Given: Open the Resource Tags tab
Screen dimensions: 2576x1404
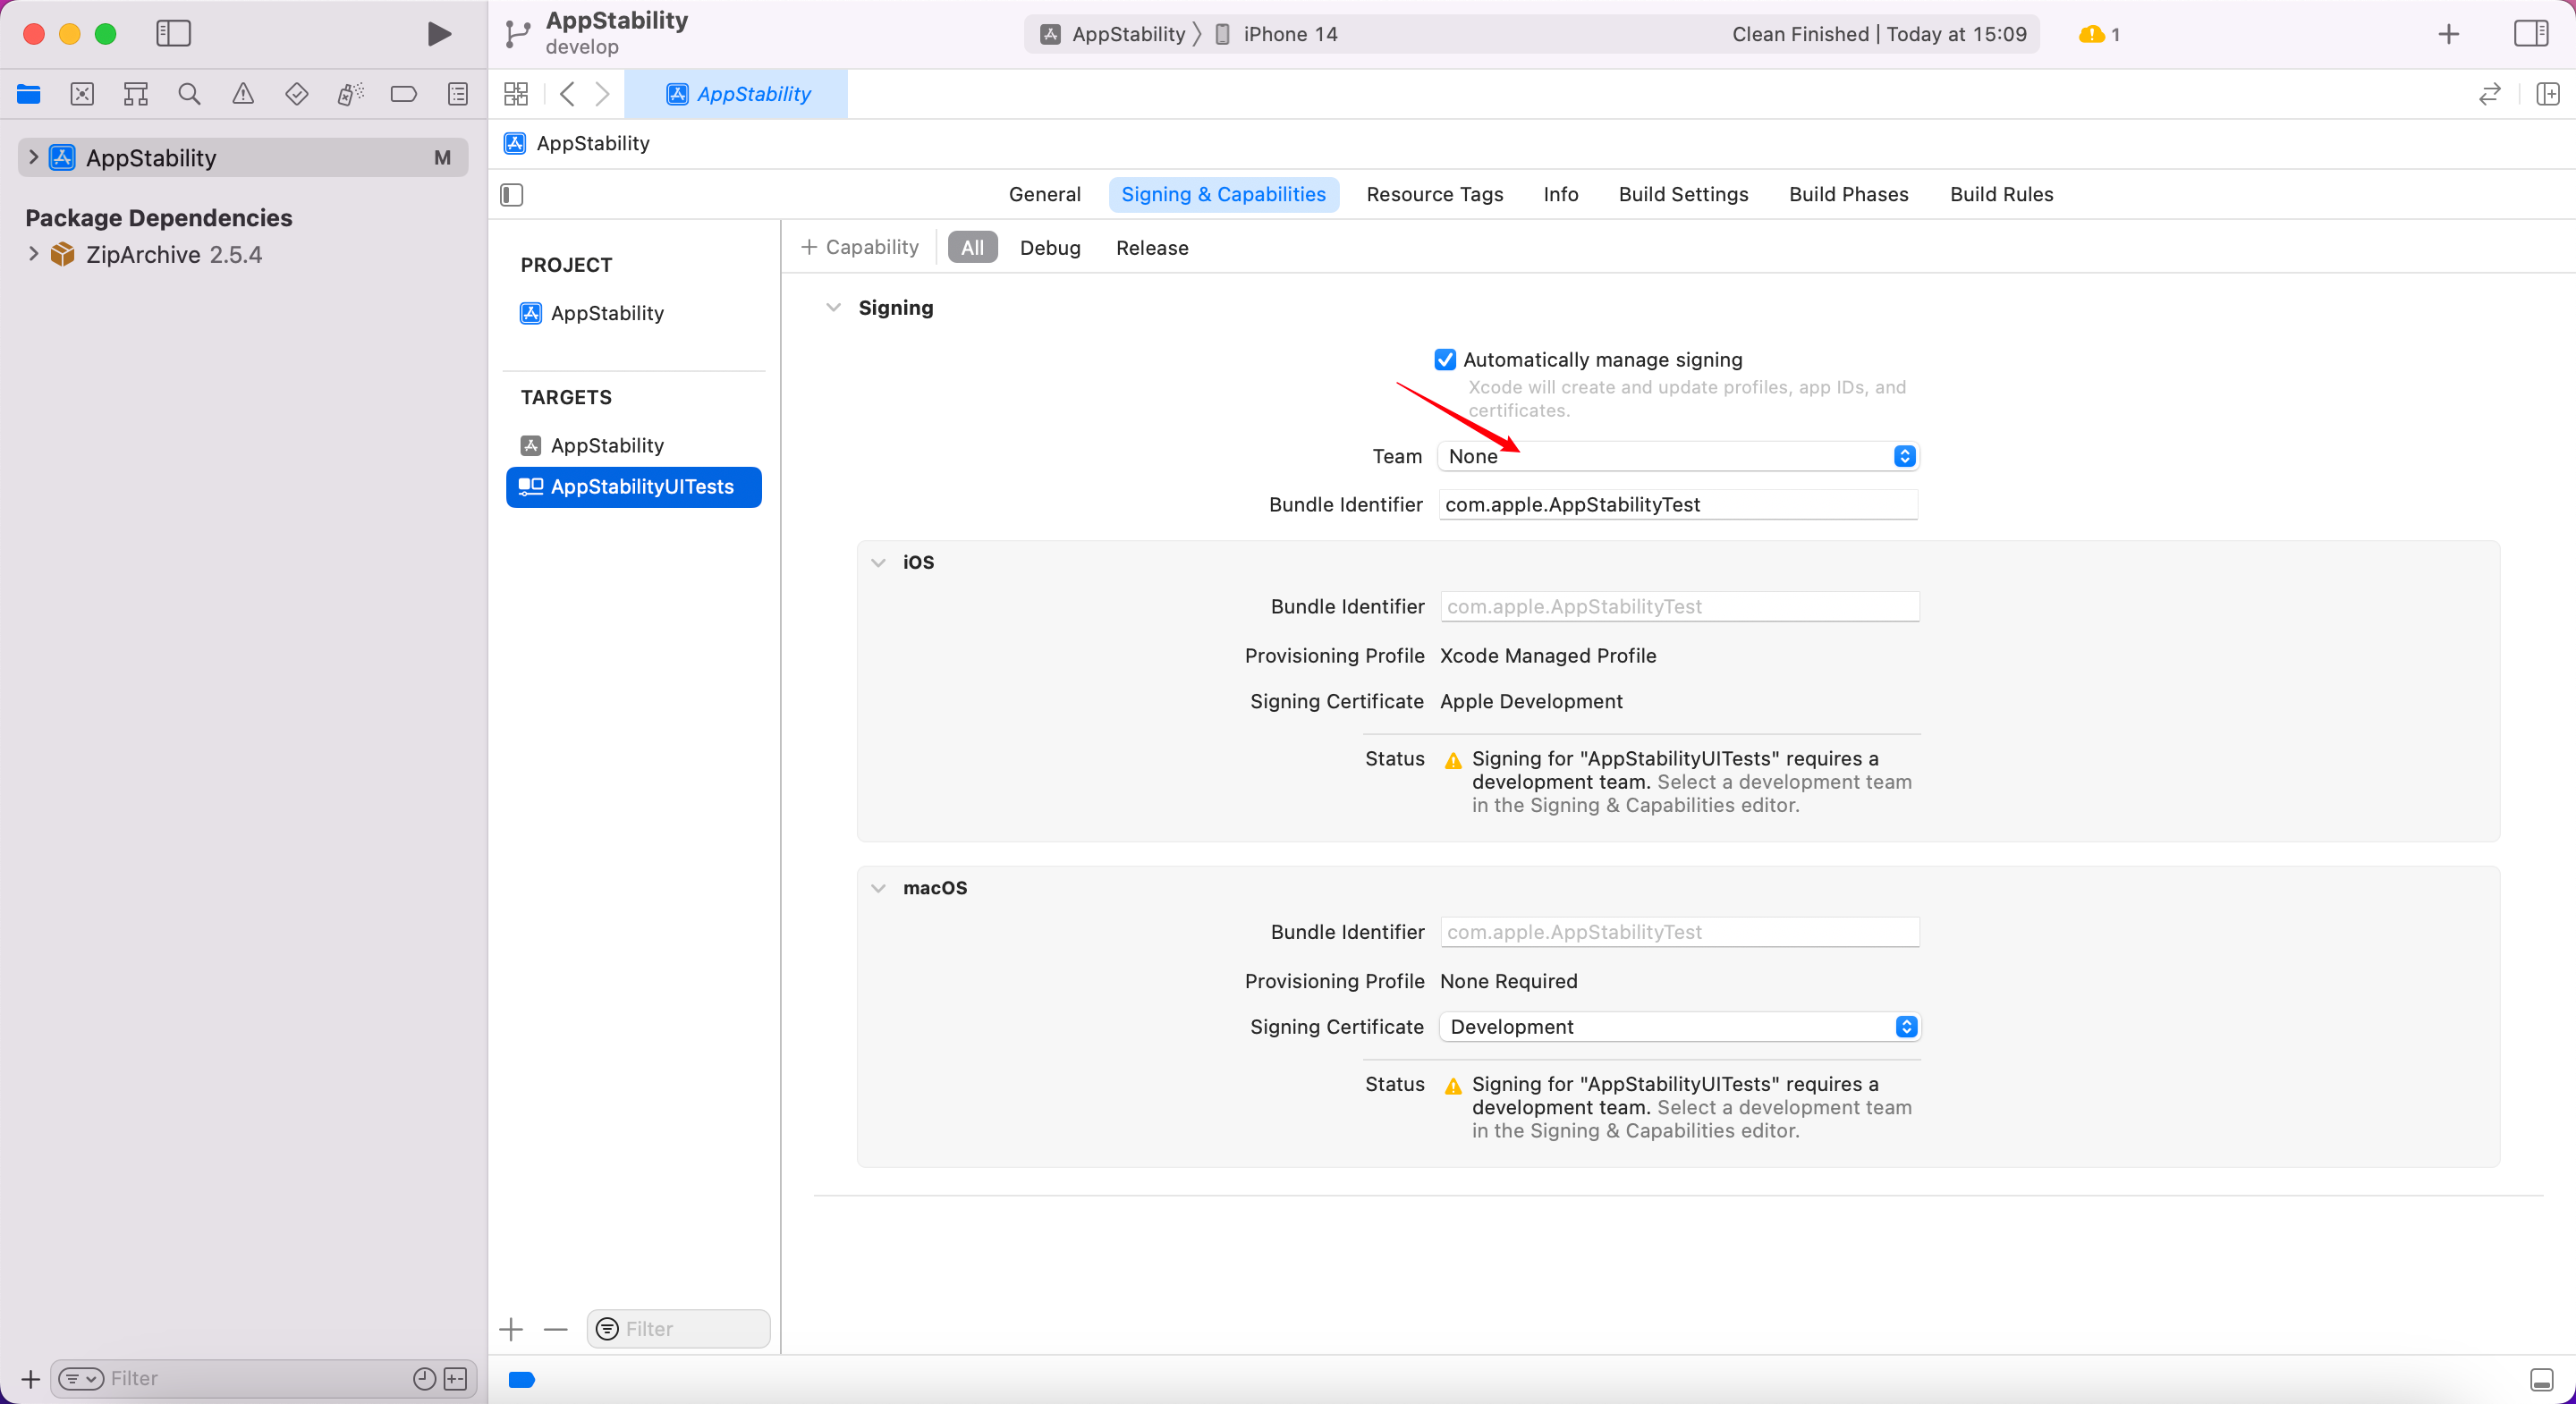Looking at the screenshot, I should 1434,194.
